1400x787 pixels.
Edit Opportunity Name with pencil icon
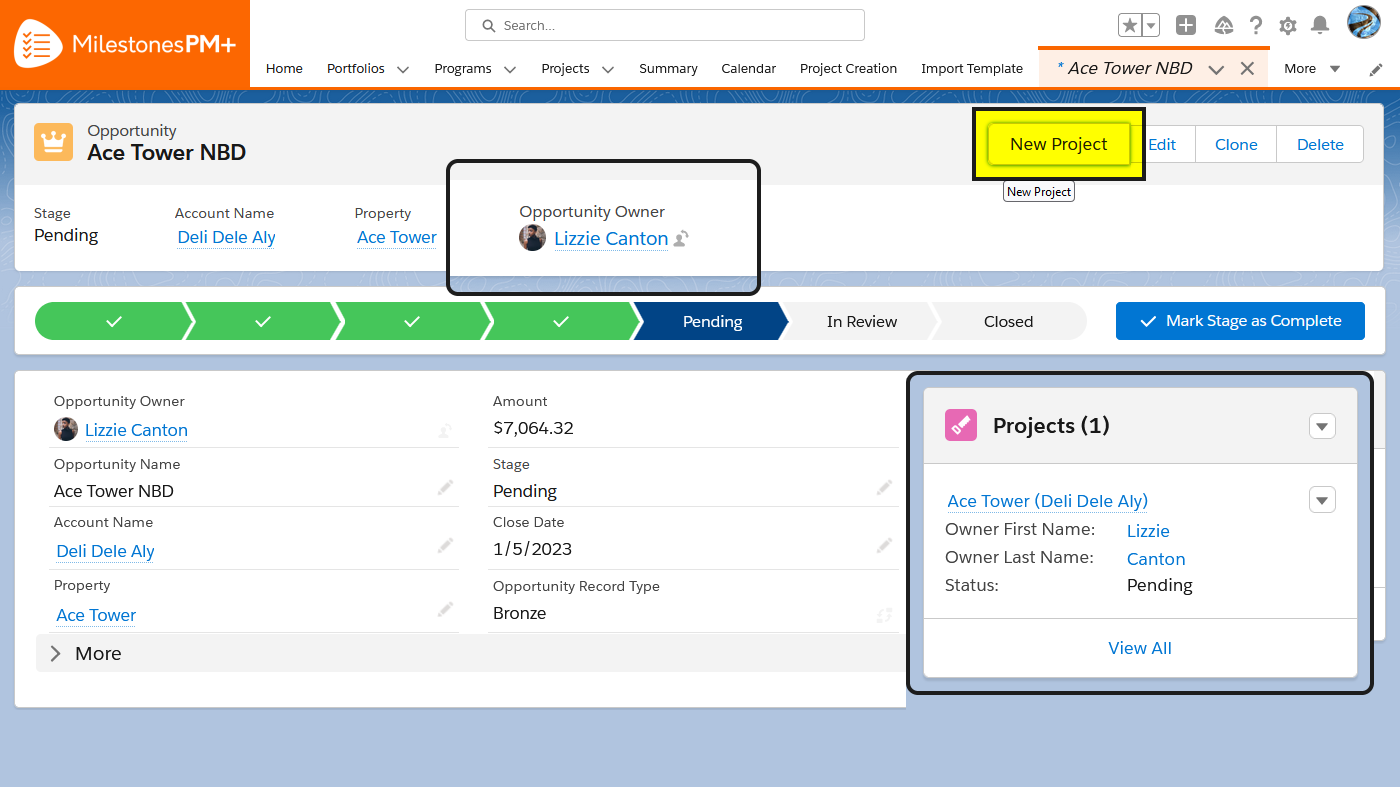(445, 488)
